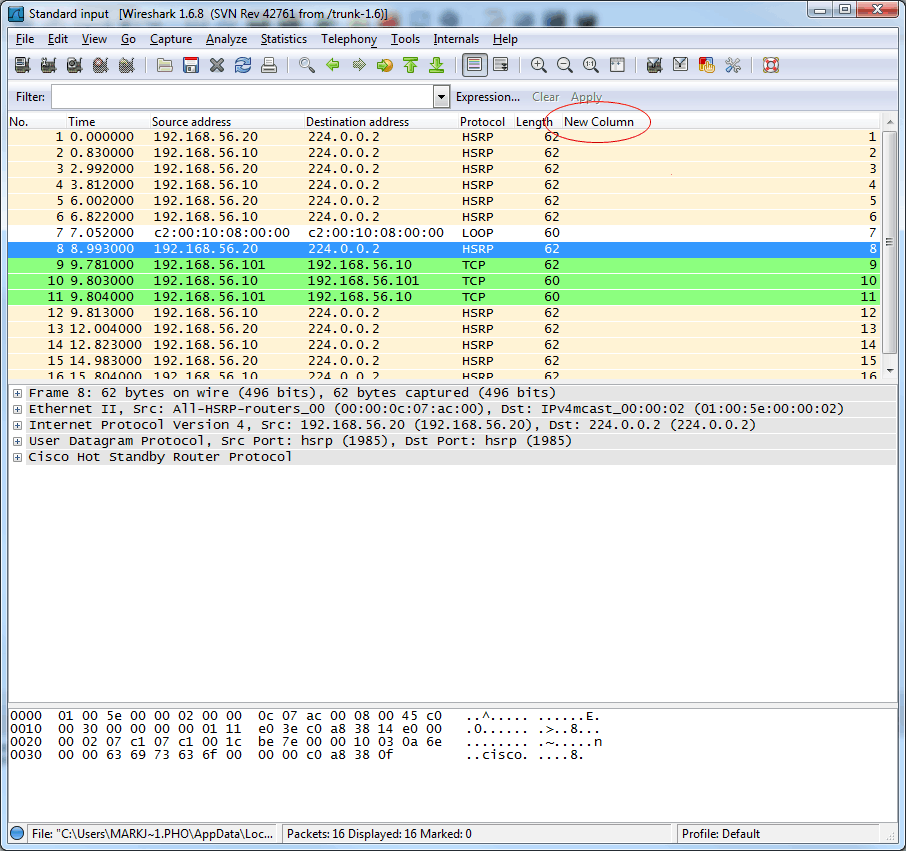
Task: Zoom out on packet text
Action: 565,65
